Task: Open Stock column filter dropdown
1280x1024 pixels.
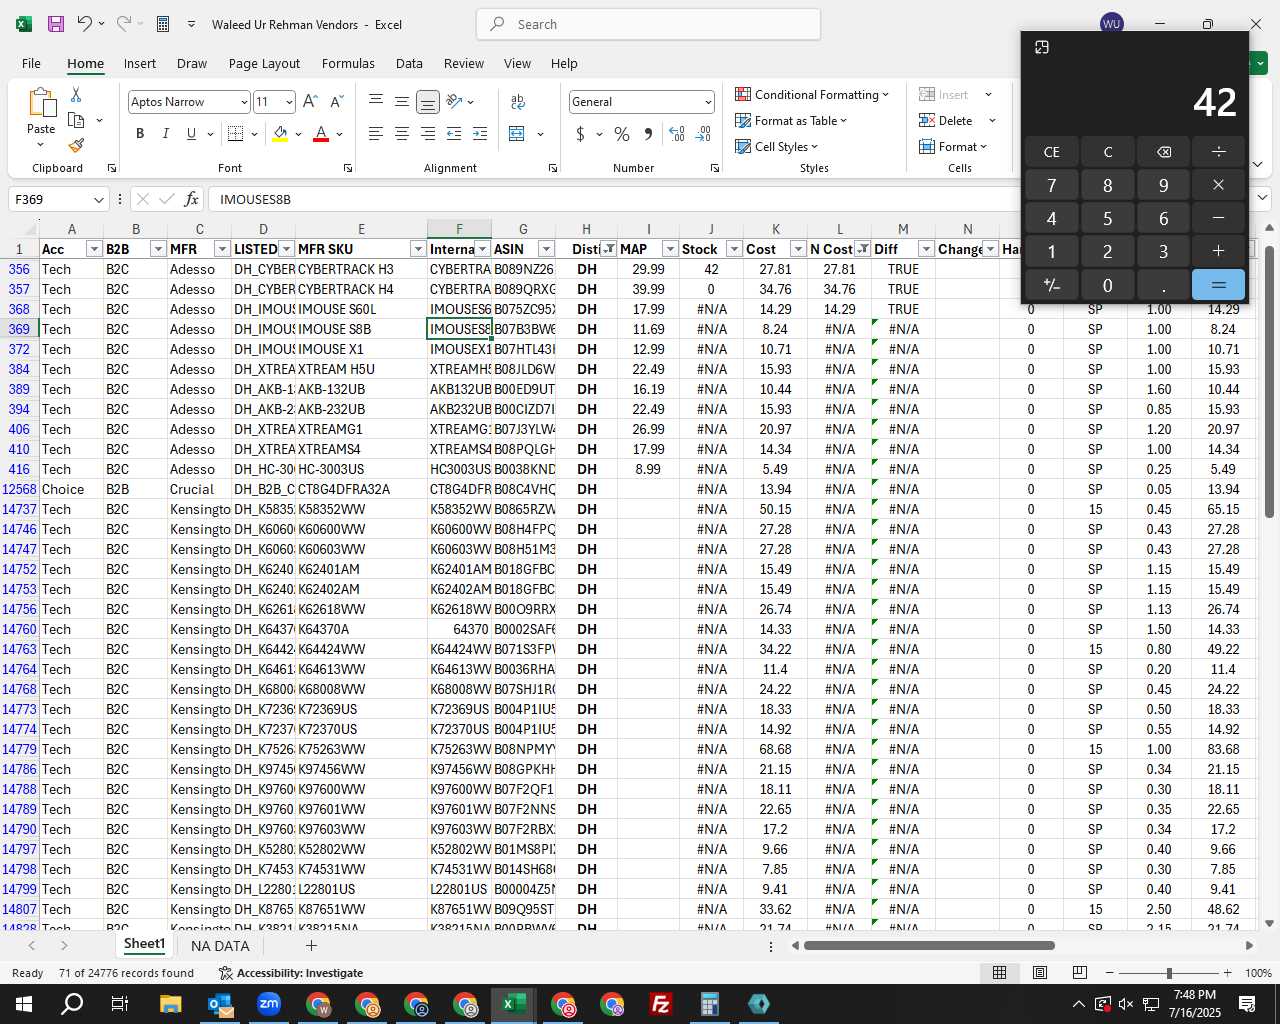Action: [x=734, y=249]
